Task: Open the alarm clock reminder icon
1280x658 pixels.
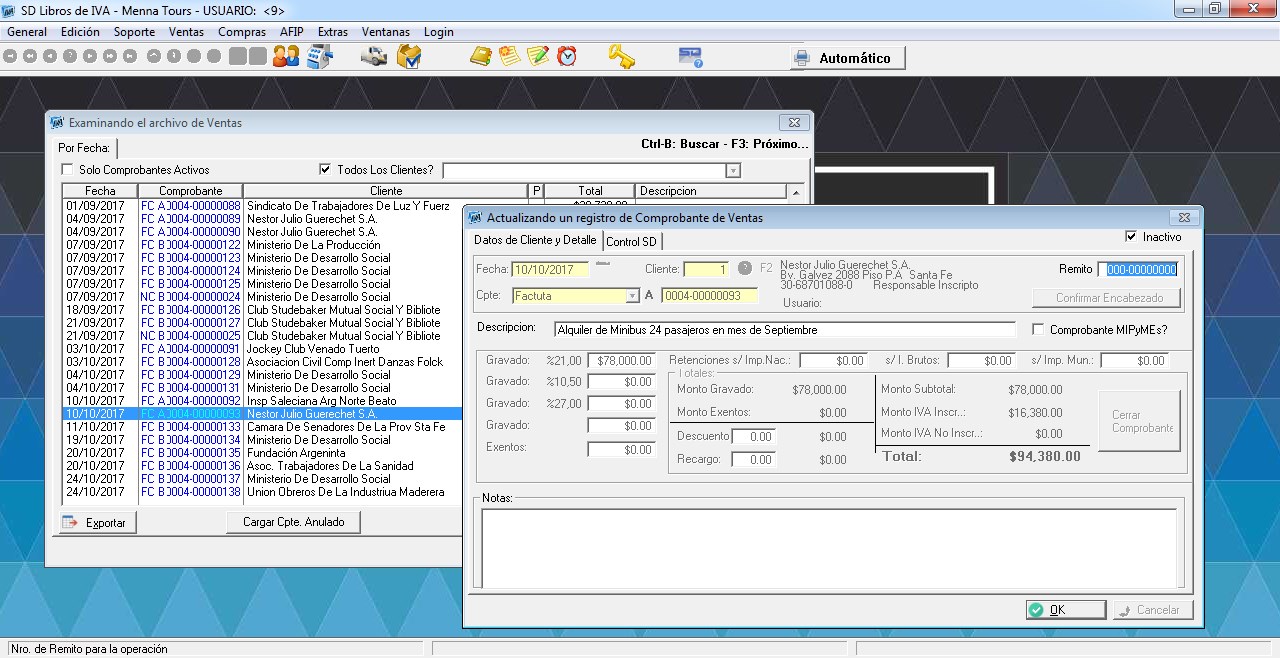Action: click(x=567, y=57)
